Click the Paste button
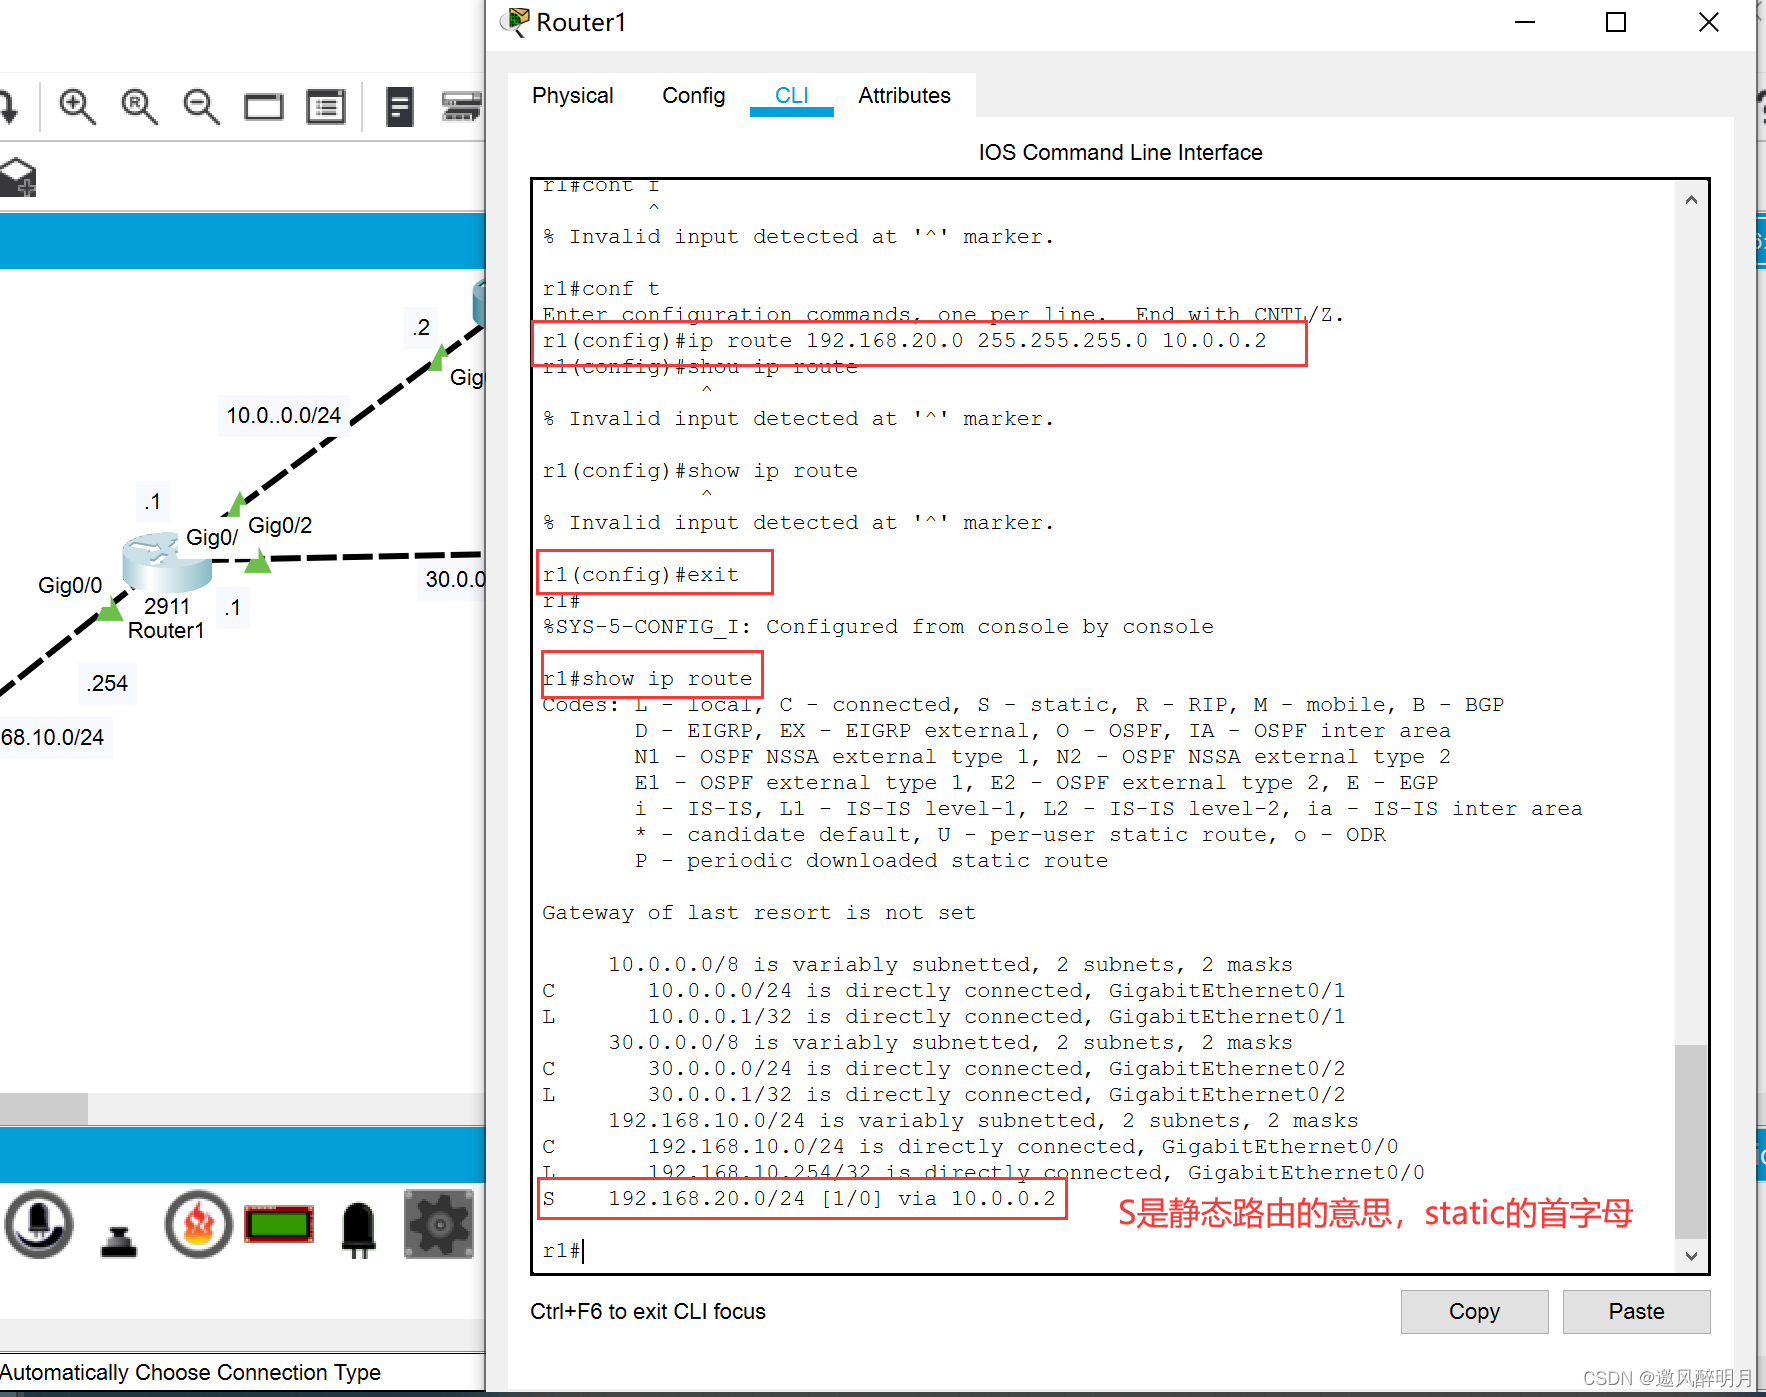Viewport: 1766px width, 1397px height. coord(1637,1311)
